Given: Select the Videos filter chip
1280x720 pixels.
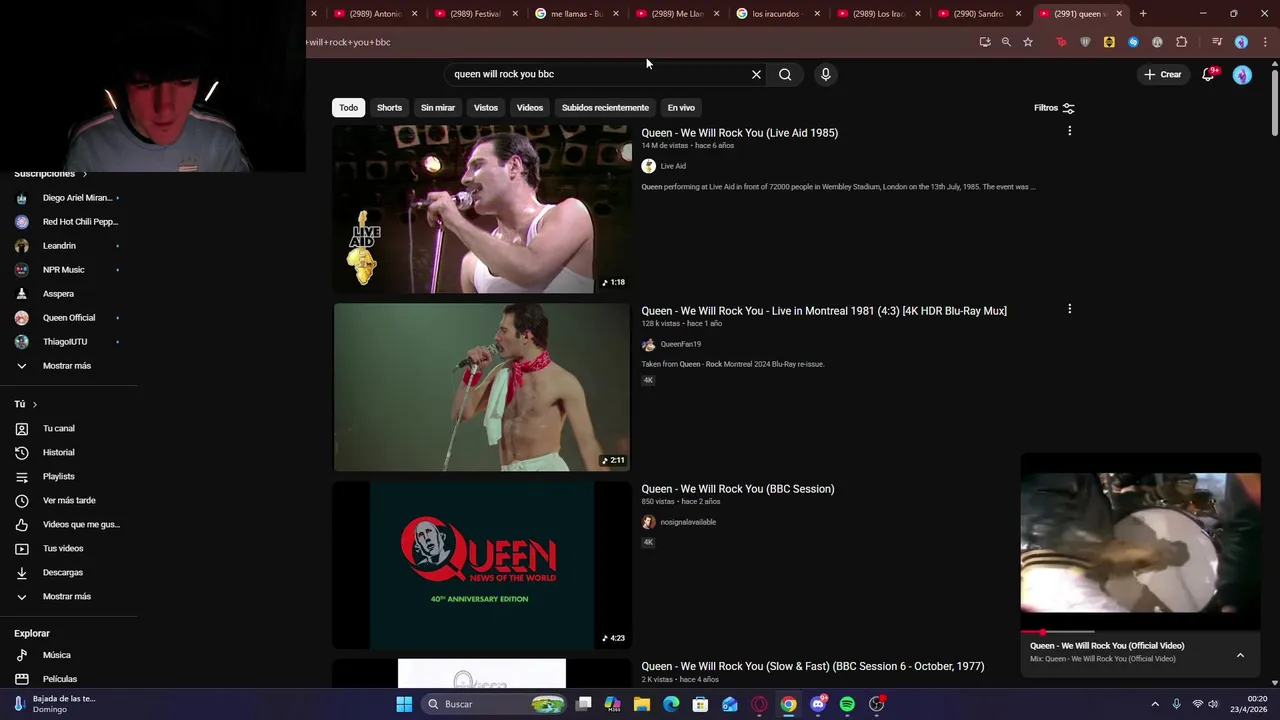Looking at the screenshot, I should pos(530,108).
